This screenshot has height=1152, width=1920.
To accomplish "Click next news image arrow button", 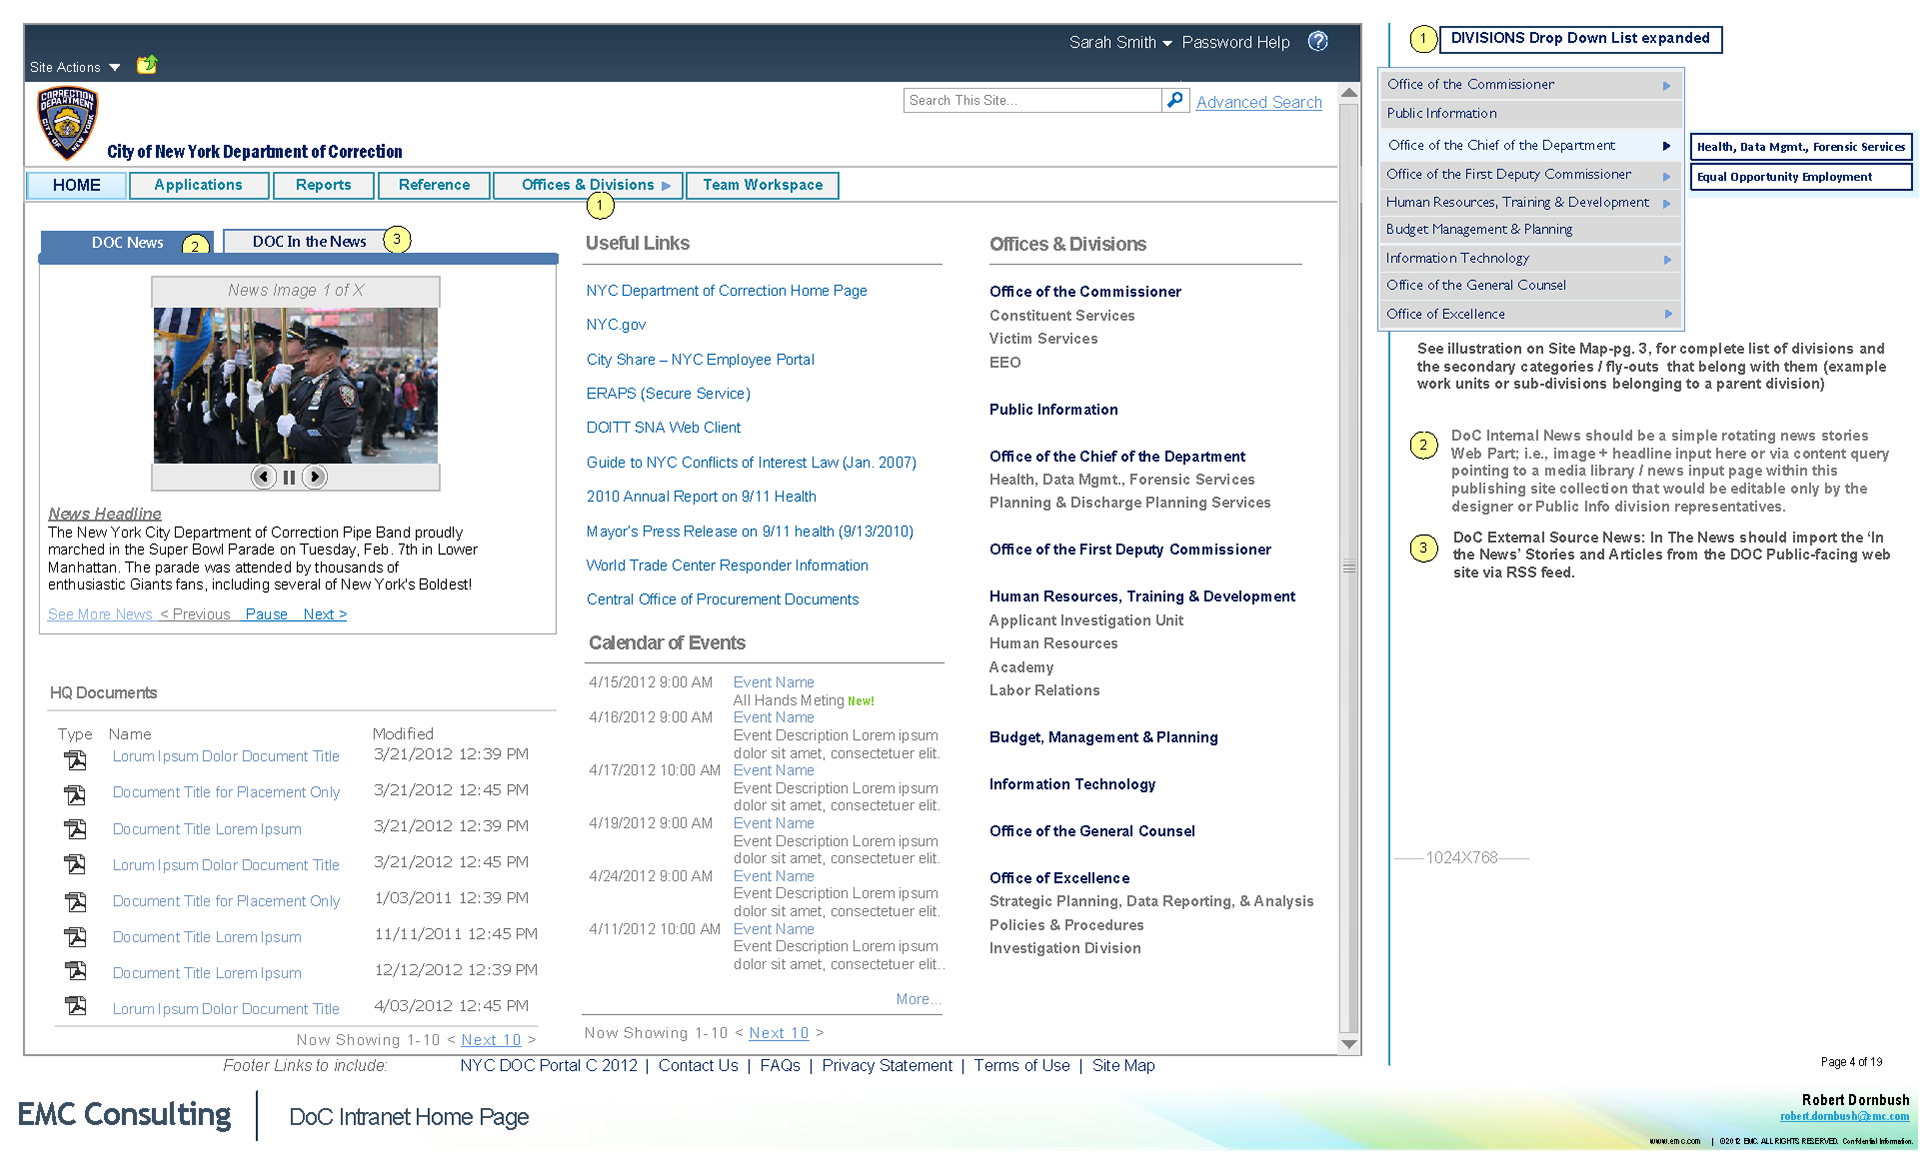I will pyautogui.click(x=315, y=477).
